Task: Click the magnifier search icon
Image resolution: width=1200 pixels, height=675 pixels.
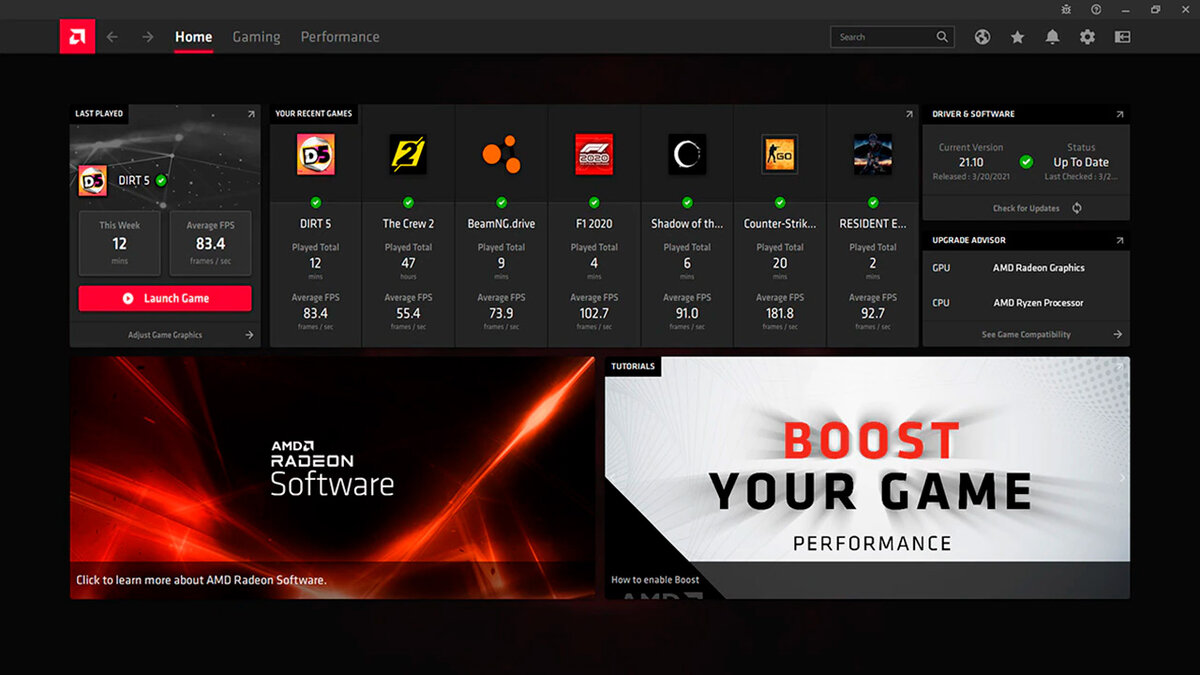Action: [x=942, y=37]
